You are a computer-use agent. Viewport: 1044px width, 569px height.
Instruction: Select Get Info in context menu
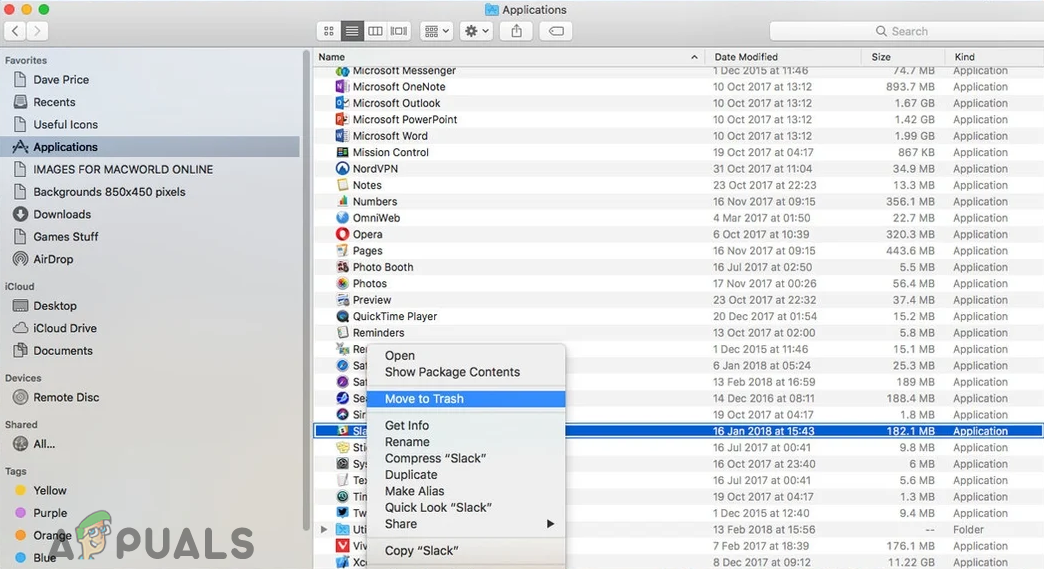(407, 426)
